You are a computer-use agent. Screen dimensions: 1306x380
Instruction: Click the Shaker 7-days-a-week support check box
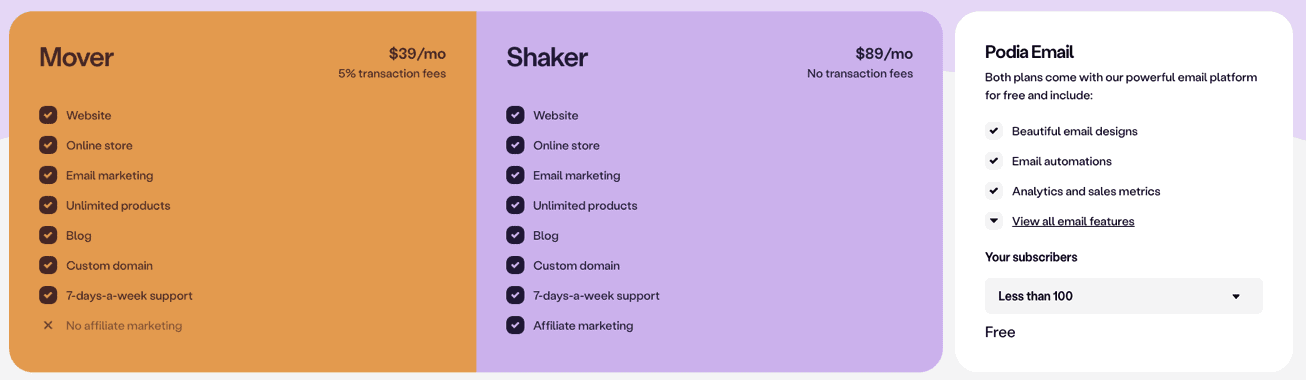point(515,295)
